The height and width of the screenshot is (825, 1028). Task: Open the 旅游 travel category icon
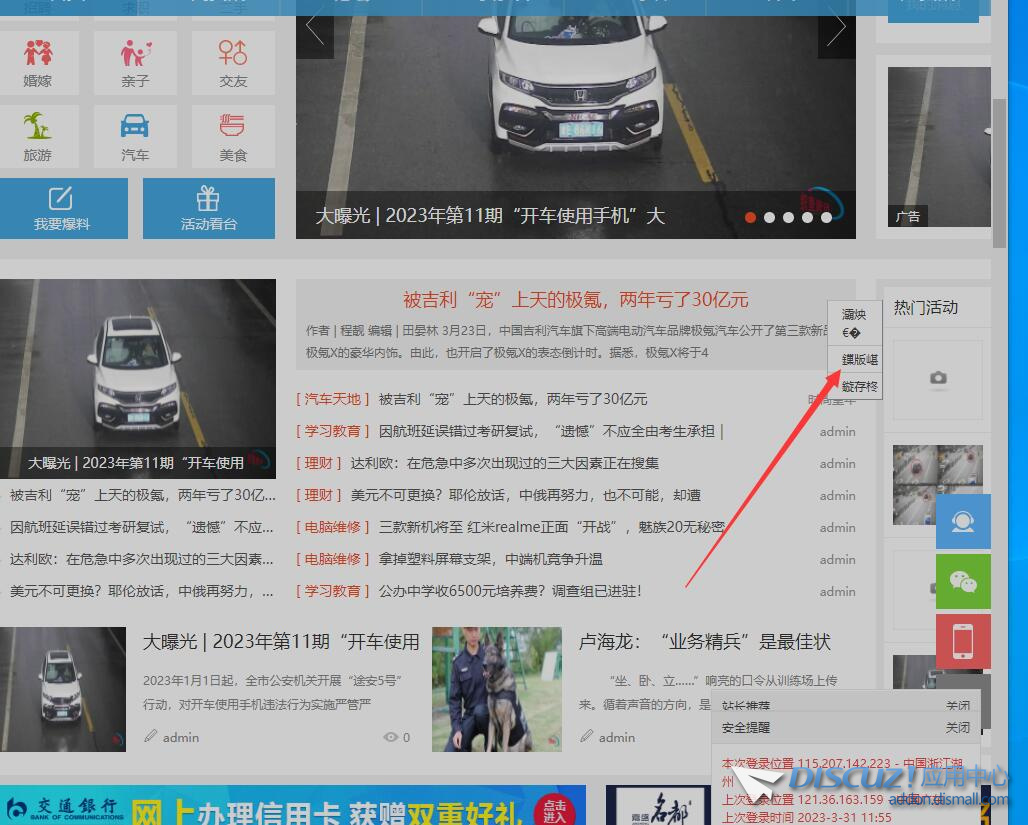click(x=38, y=137)
